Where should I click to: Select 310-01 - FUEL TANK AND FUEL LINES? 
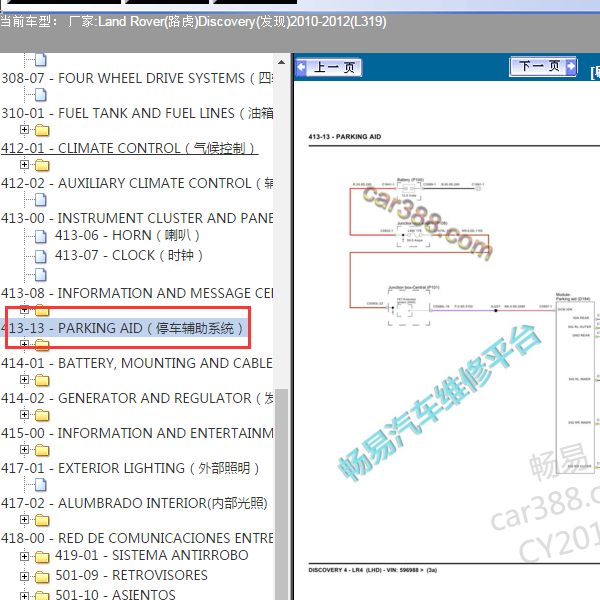pos(137,113)
